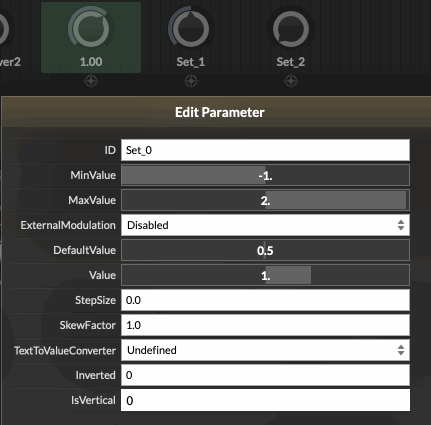431x425 pixels.
Task: Click the target icon below the 1.00 knob
Action: coord(91,81)
